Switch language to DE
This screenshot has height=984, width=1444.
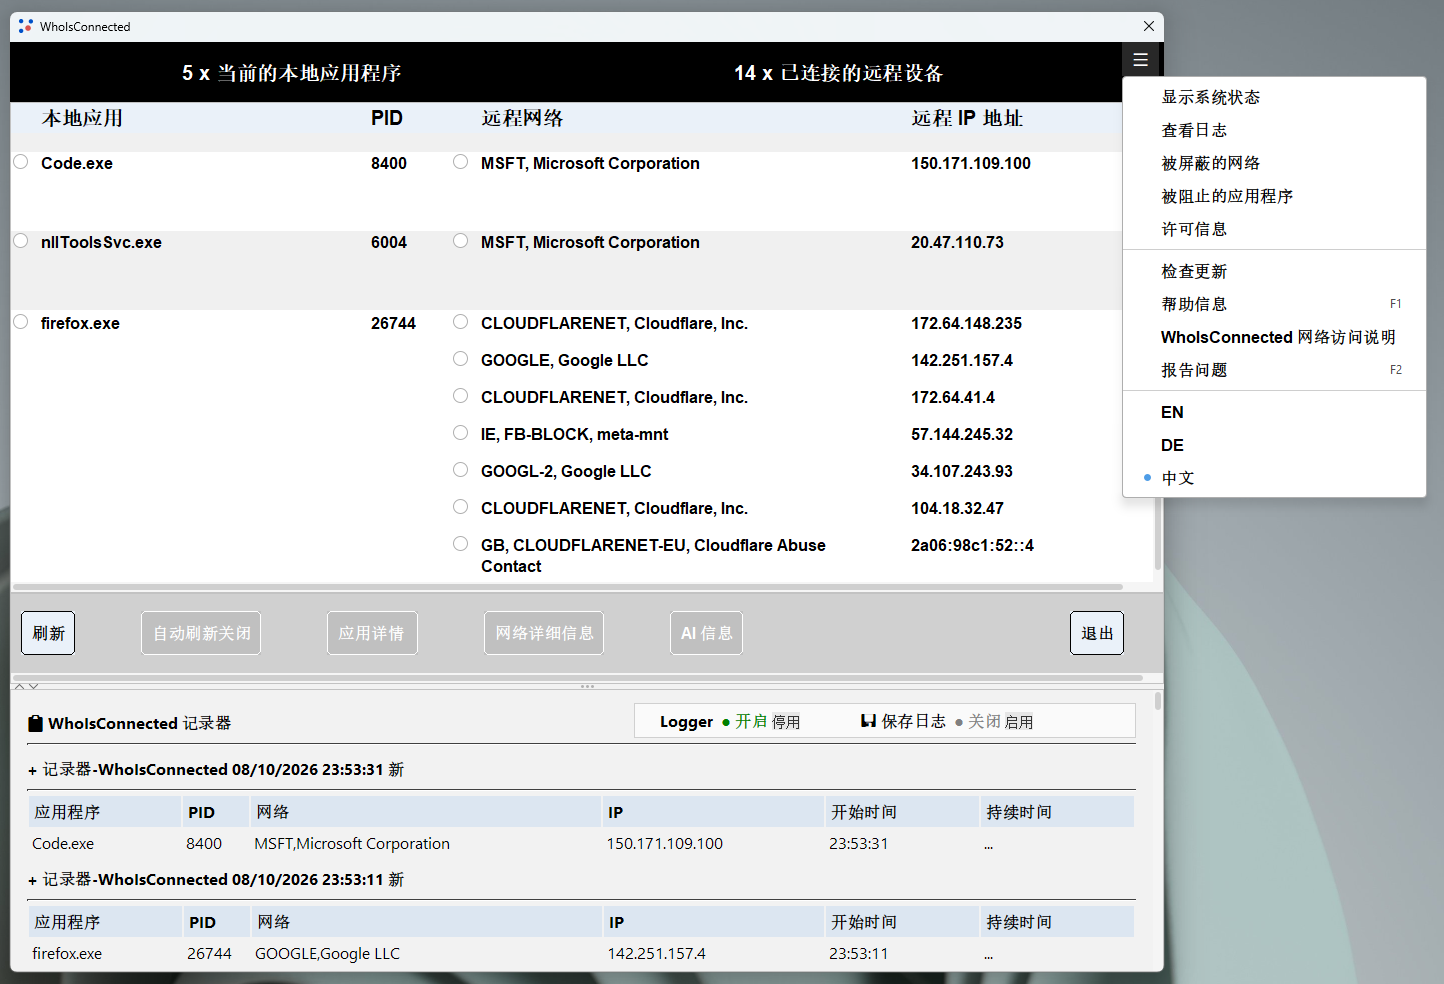(x=1274, y=445)
